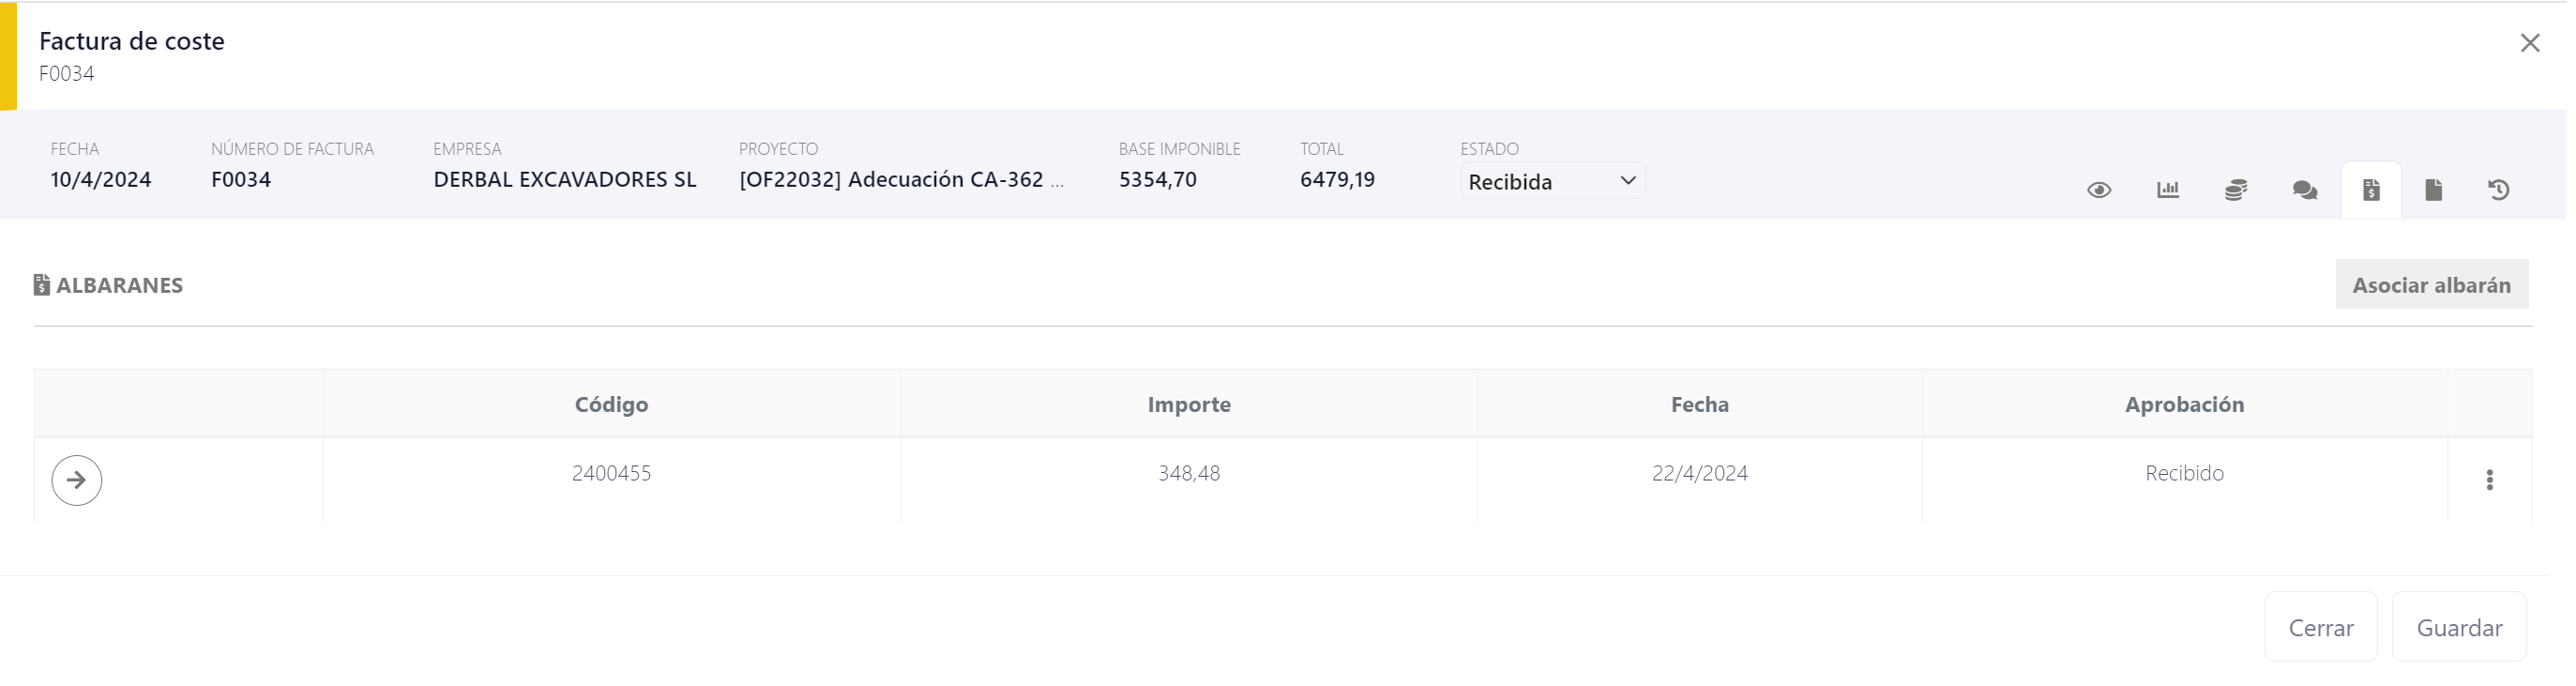This screenshot has height=686, width=2576.
Task: Show the history clock tab
Action: [x=2498, y=190]
